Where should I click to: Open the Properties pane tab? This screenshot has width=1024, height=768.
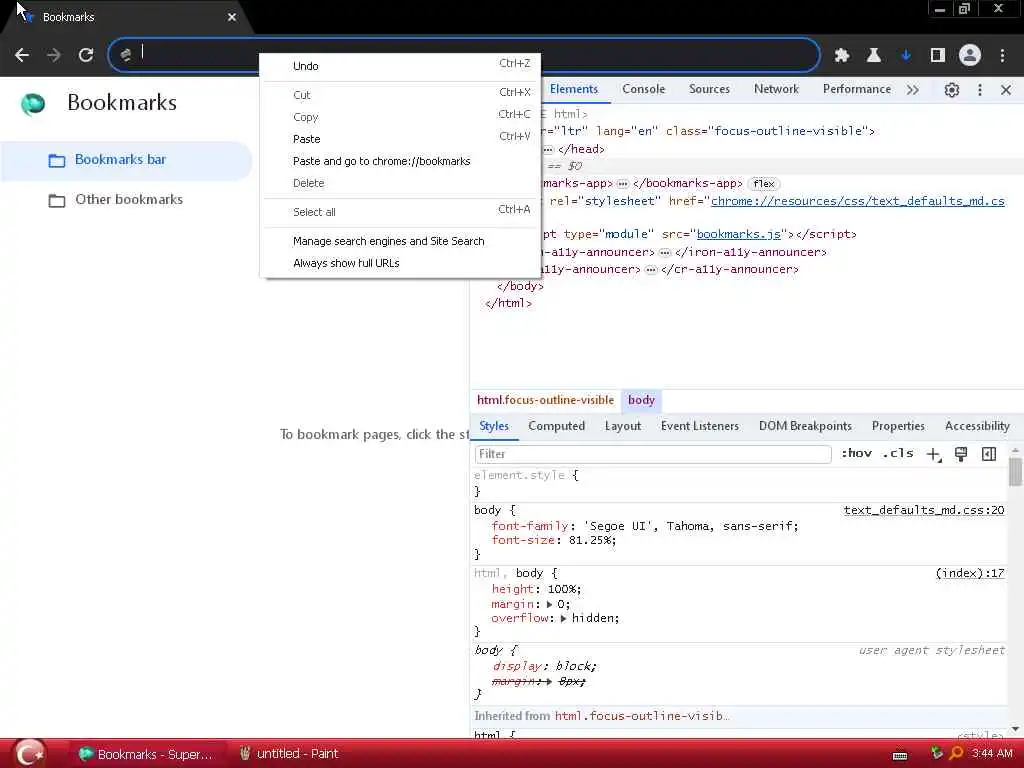point(898,426)
